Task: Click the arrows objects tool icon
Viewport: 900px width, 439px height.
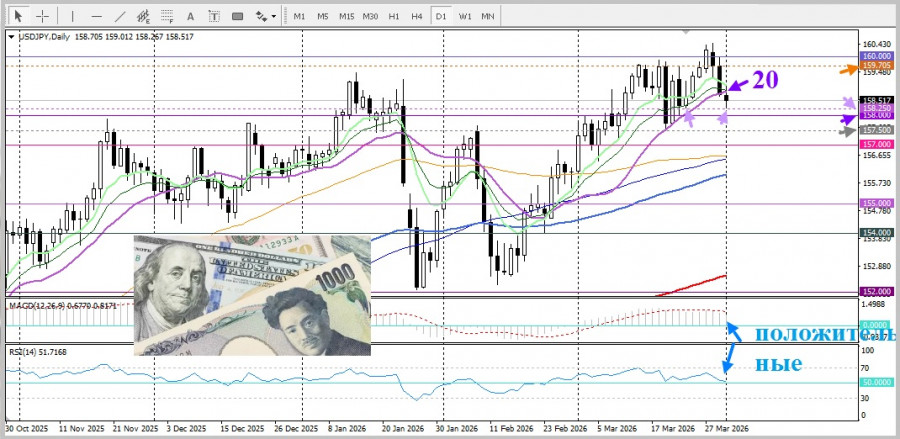Action: click(261, 16)
